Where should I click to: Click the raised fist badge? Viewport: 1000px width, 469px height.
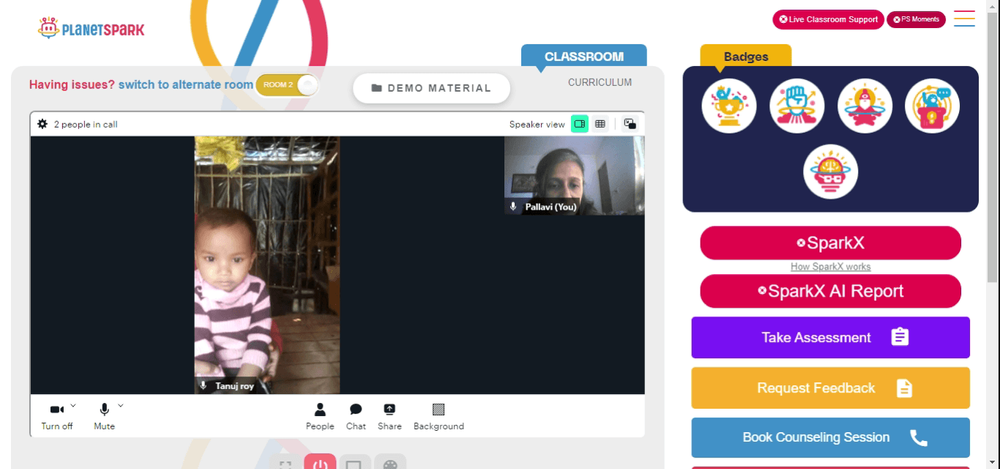pyautogui.click(x=797, y=106)
